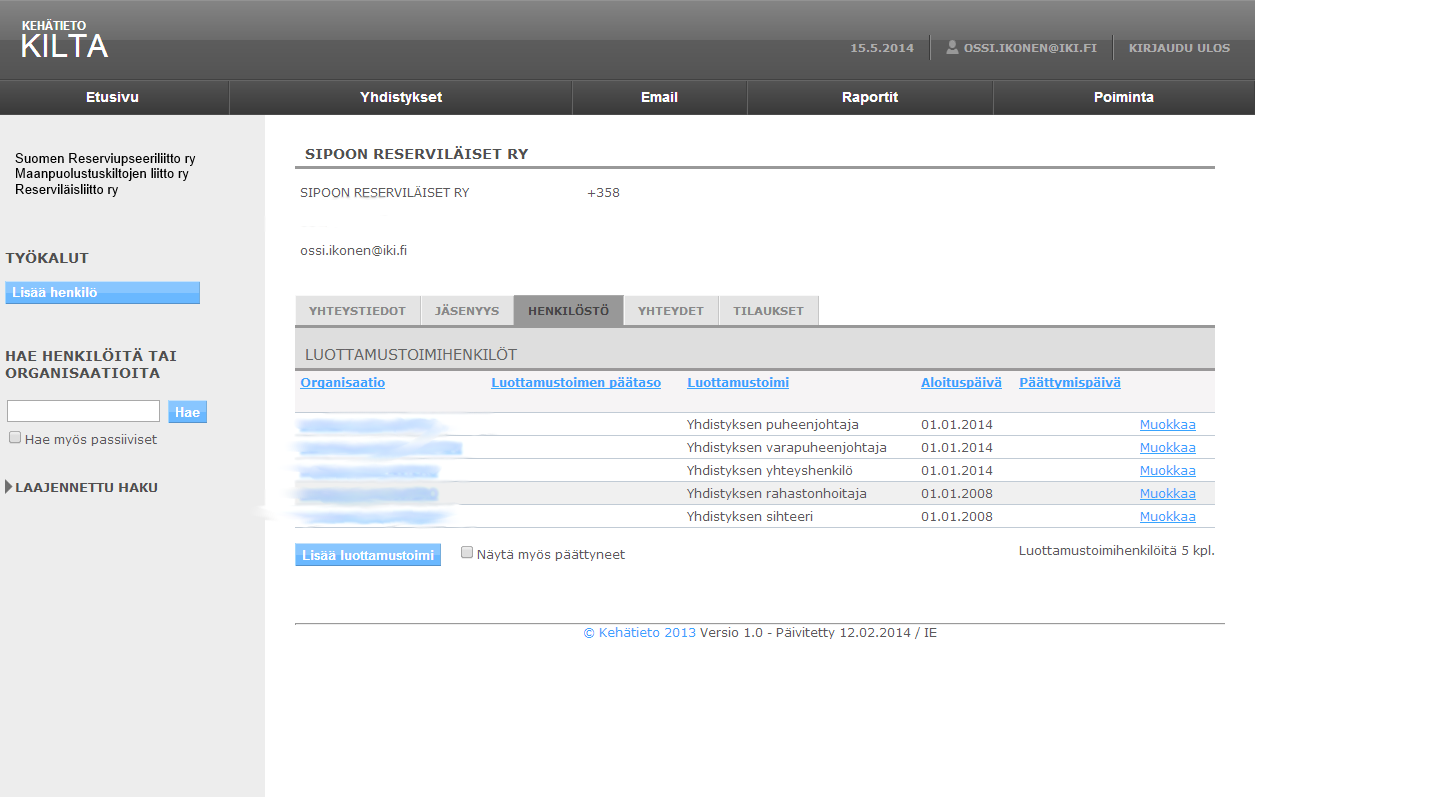Open the Kehätieto 2013 footer link
The width and height of the screenshot is (1435, 797).
[639, 633]
